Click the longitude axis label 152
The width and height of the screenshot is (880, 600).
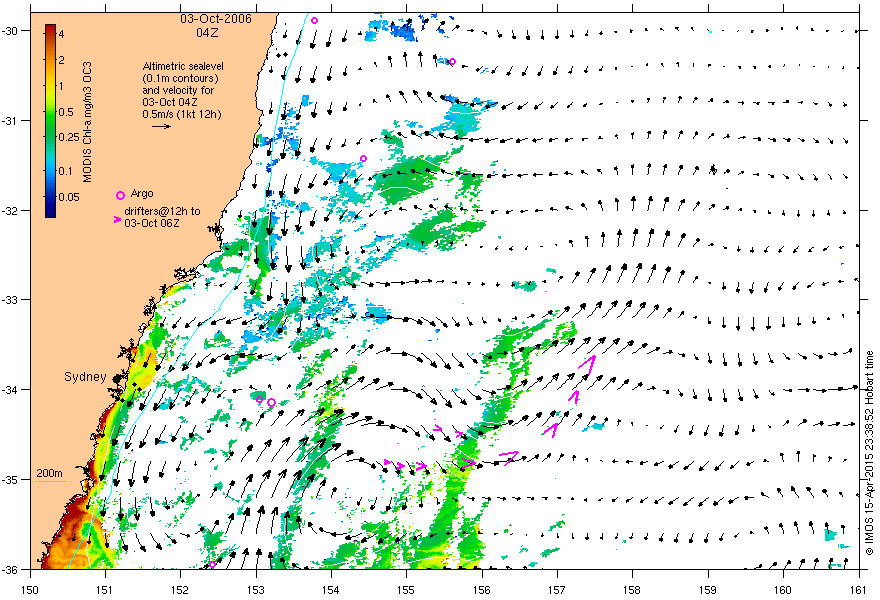pyautogui.click(x=181, y=590)
